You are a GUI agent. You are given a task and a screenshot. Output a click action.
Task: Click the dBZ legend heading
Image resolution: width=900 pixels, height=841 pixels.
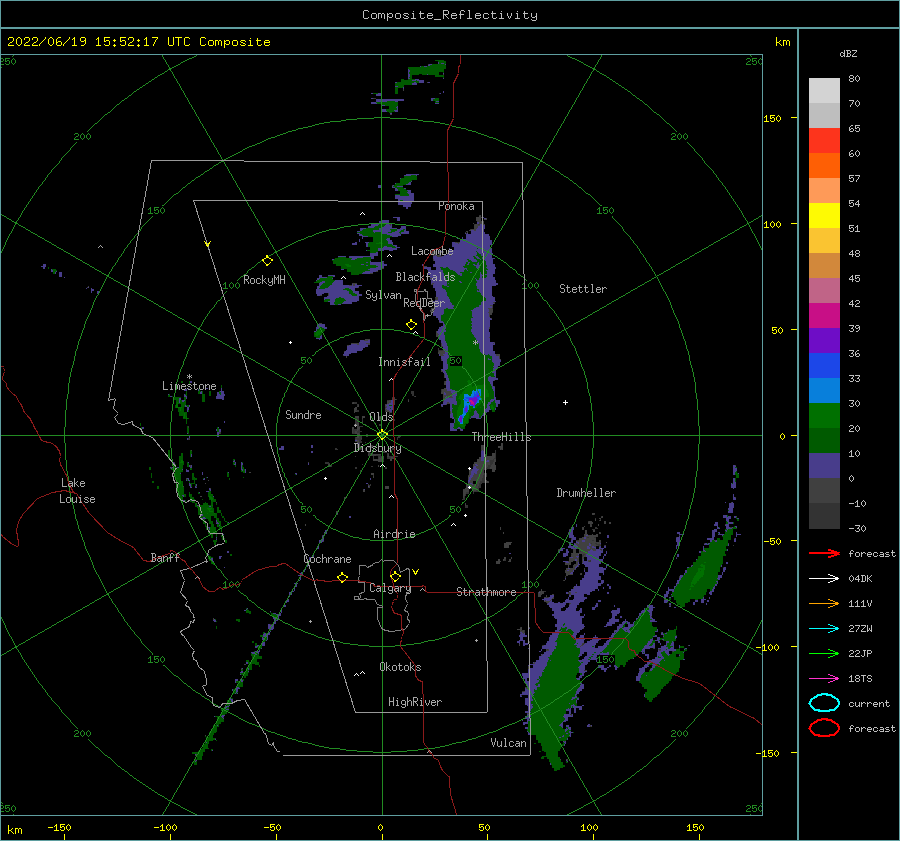tap(848, 53)
